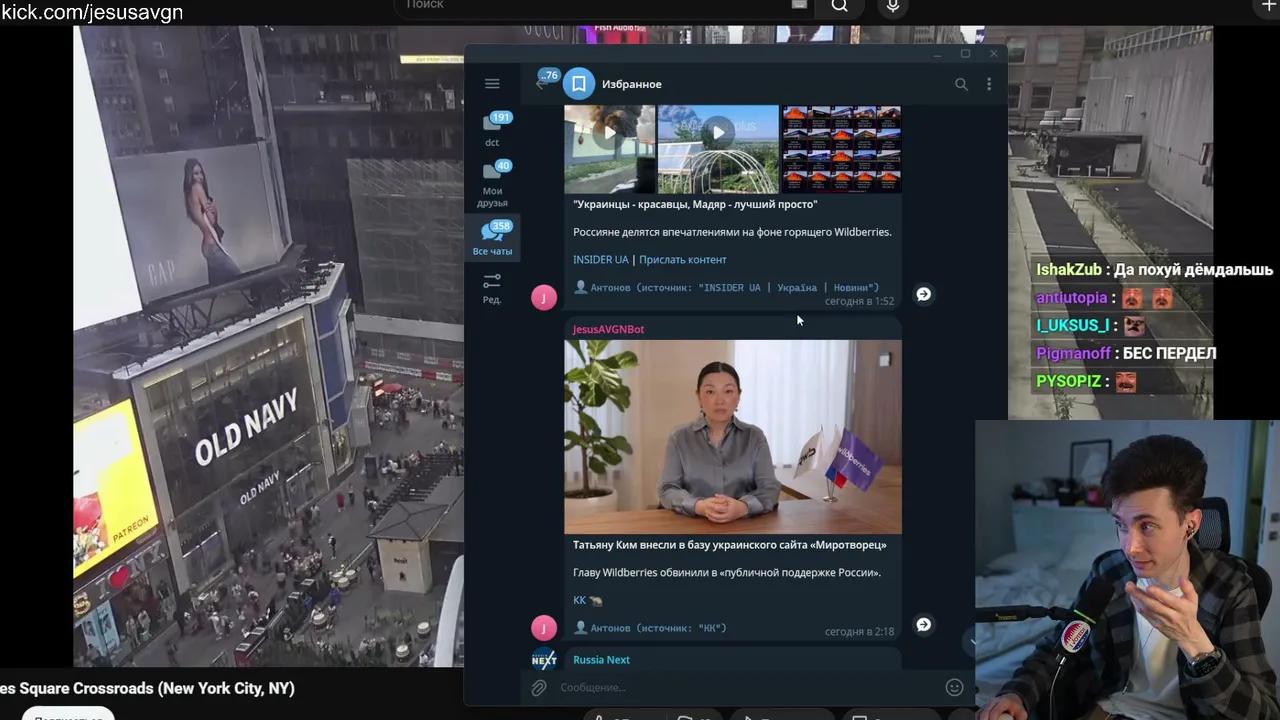Switch to the Мои друзья chat folder
The image size is (1280, 720).
[x=492, y=183]
